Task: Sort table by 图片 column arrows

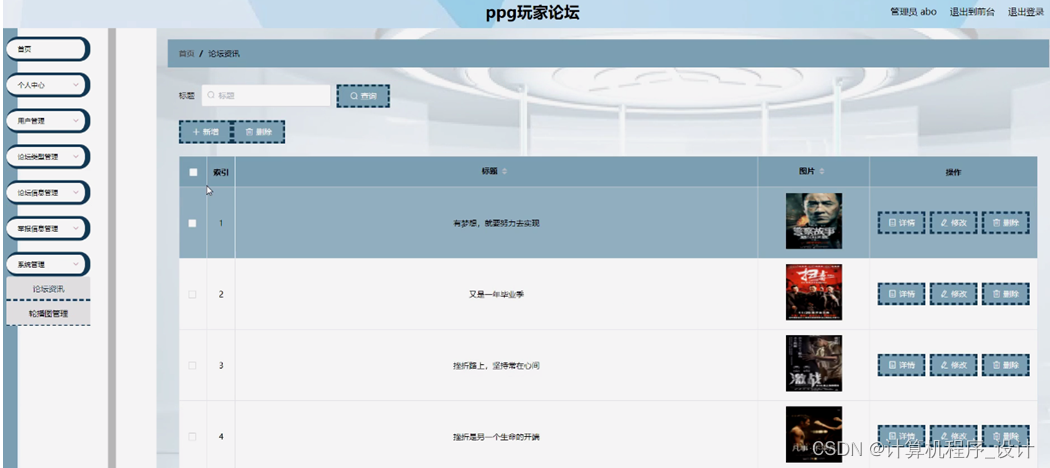Action: [822, 172]
